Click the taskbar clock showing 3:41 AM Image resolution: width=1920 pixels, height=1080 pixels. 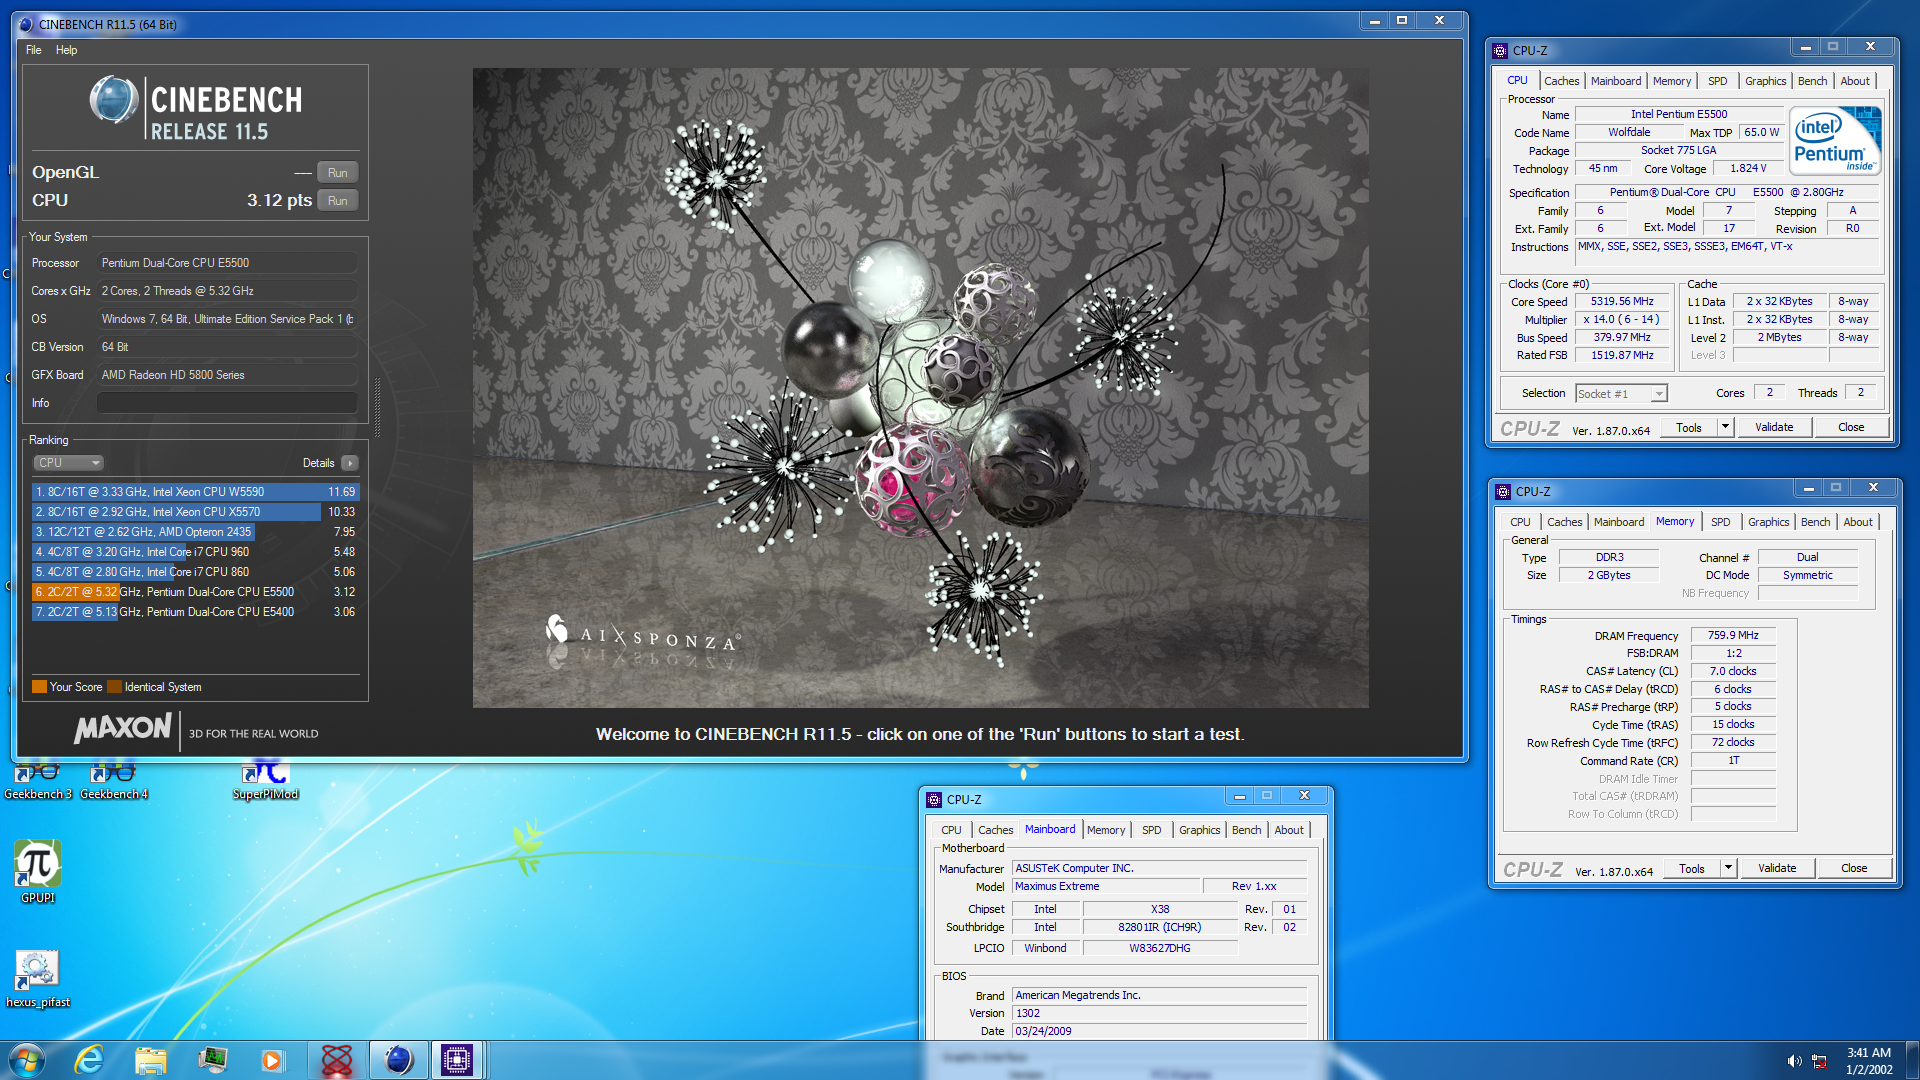pyautogui.click(x=1868, y=1061)
